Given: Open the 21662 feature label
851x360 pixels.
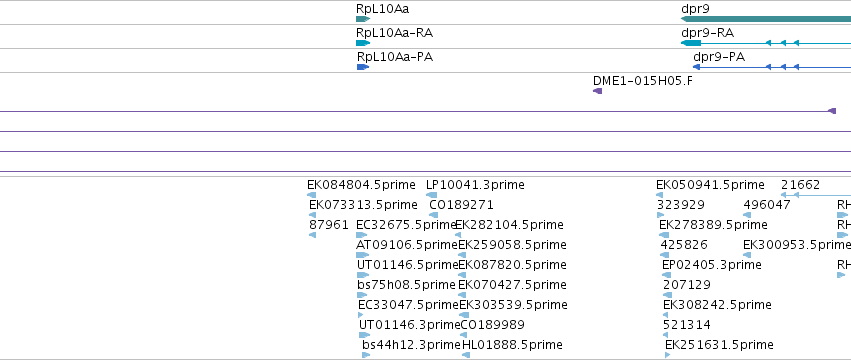Looking at the screenshot, I should point(801,185).
